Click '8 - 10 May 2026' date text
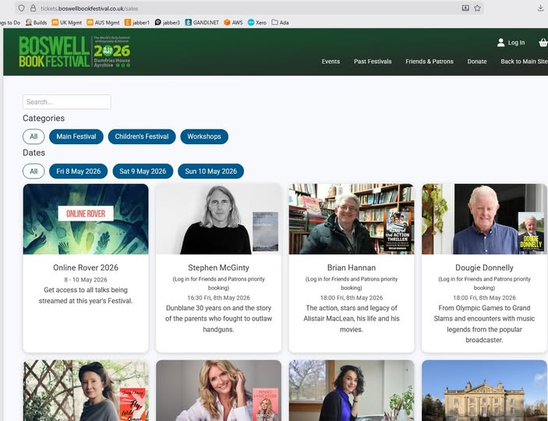This screenshot has height=421, width=548. [x=86, y=280]
